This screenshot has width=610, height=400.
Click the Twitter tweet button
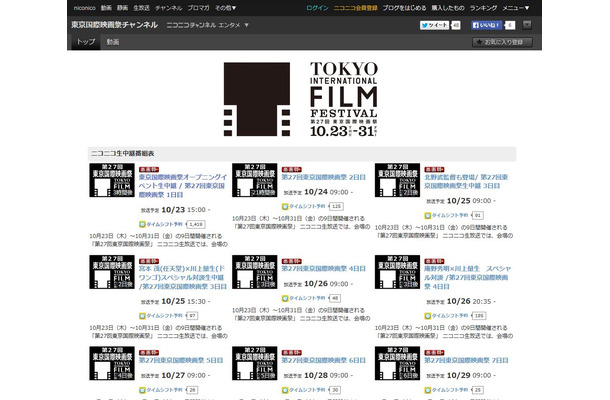click(x=435, y=25)
